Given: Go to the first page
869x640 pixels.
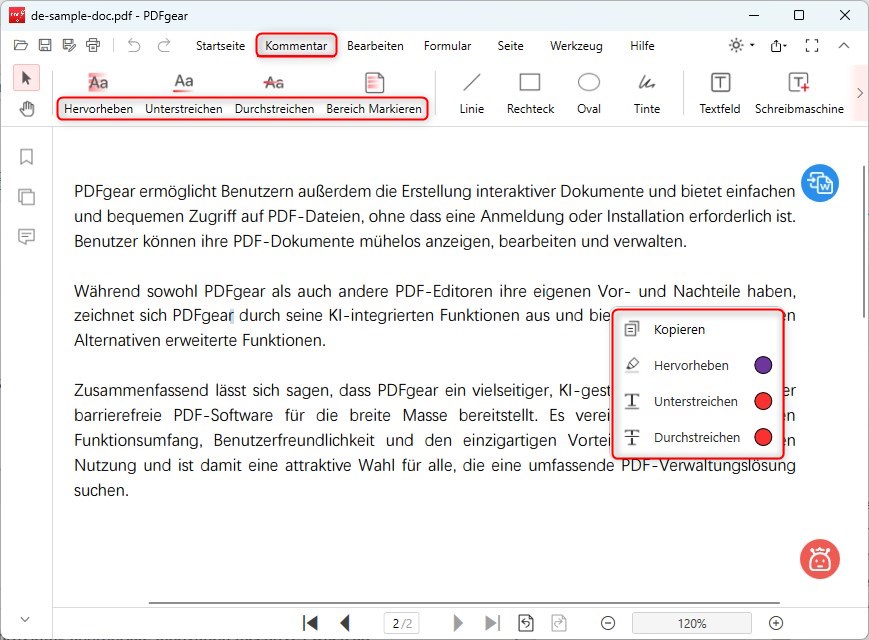Looking at the screenshot, I should tap(310, 623).
